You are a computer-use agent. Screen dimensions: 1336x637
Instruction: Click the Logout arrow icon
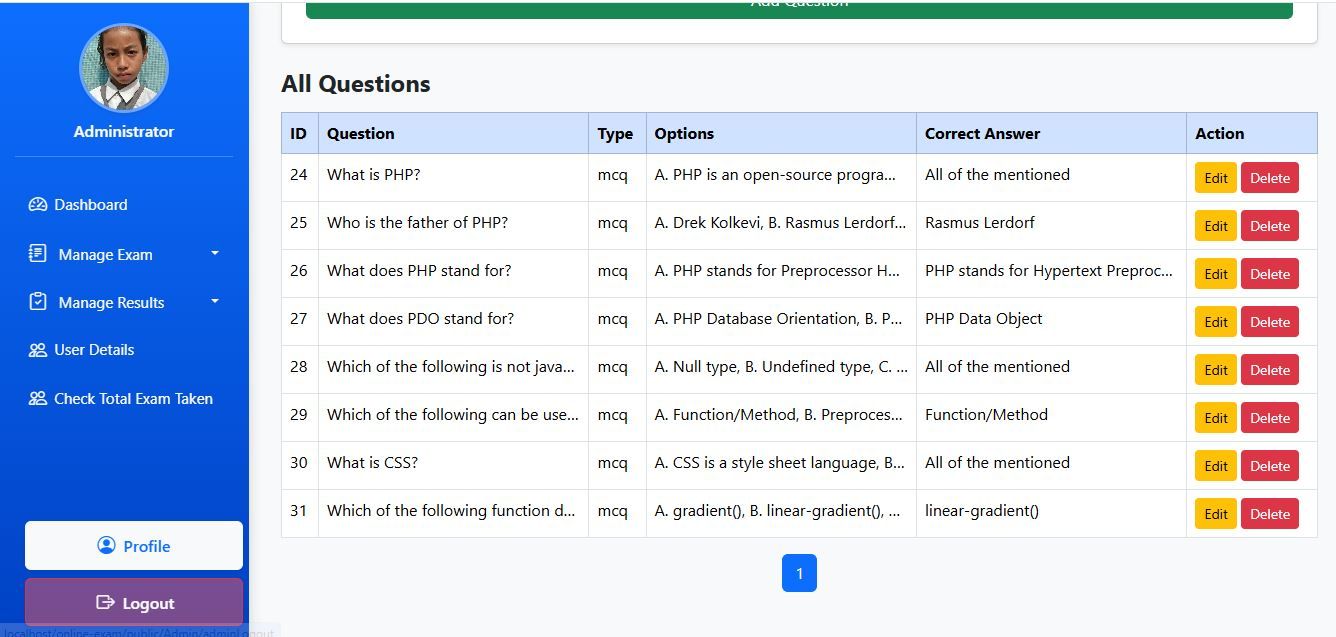point(105,602)
